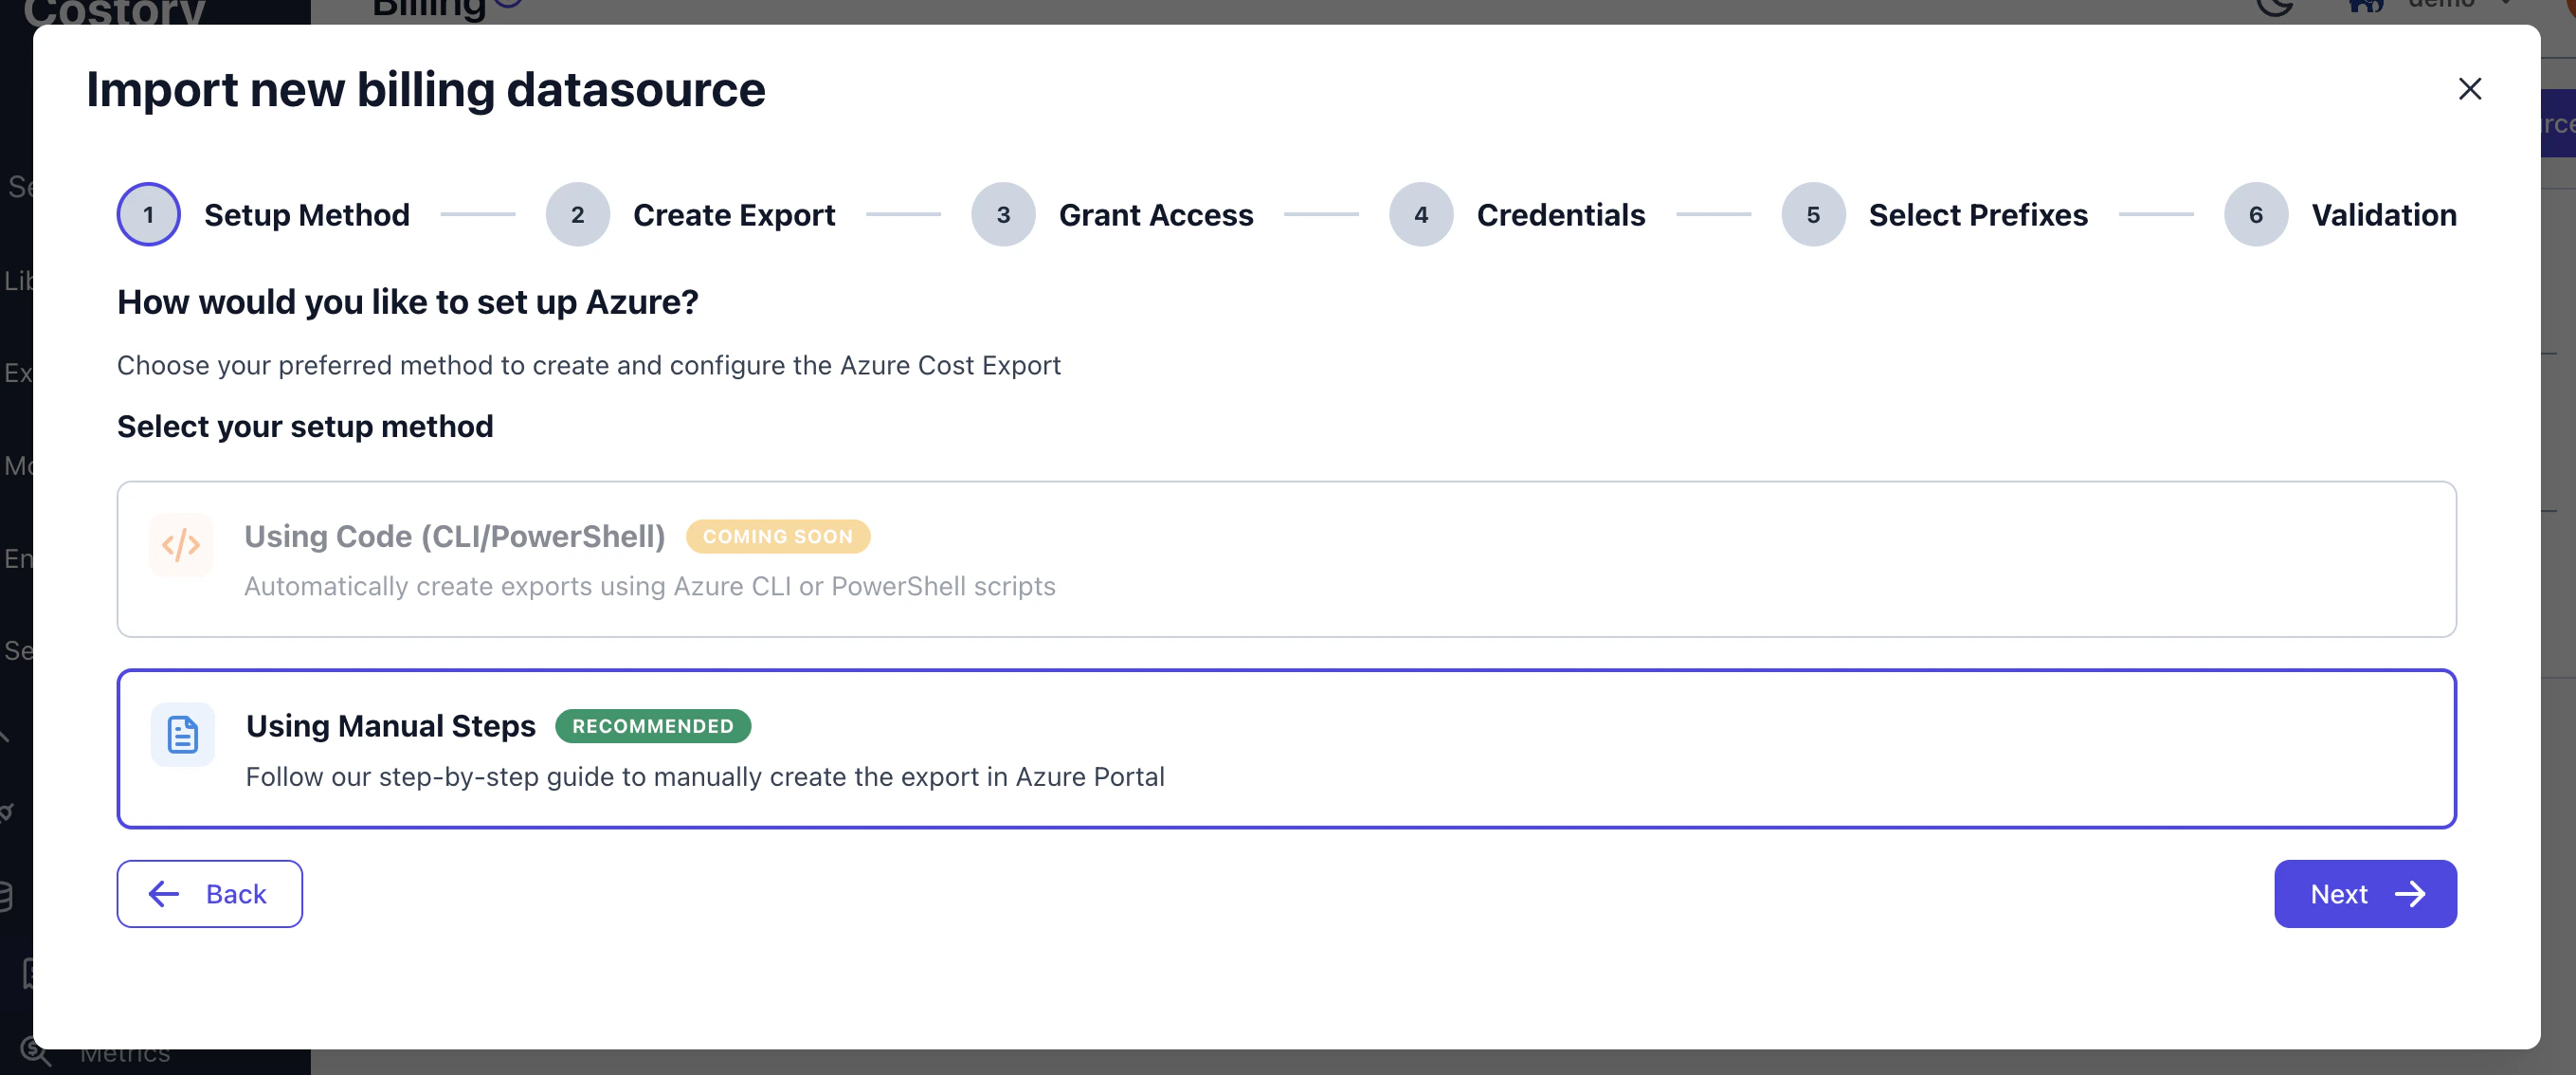Open step 6 Validation
This screenshot has height=1075, width=2576.
[2255, 214]
